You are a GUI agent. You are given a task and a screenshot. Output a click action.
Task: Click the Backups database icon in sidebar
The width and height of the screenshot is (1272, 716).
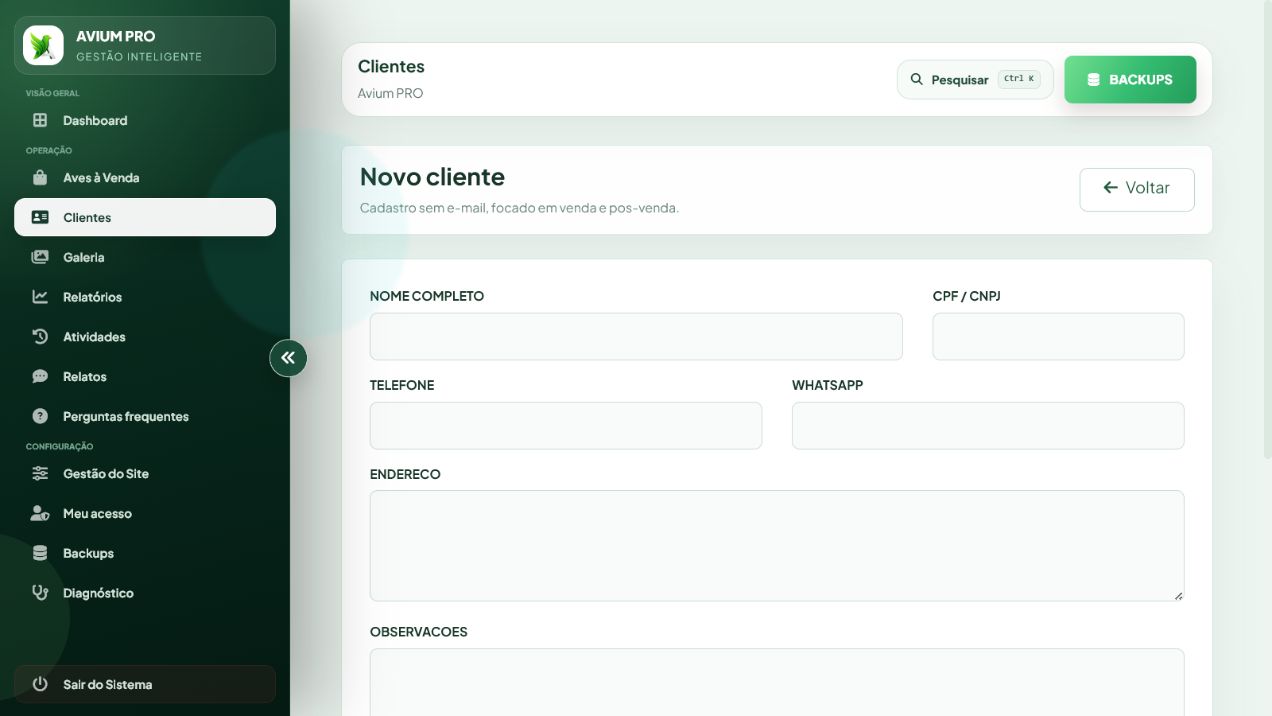click(x=40, y=553)
